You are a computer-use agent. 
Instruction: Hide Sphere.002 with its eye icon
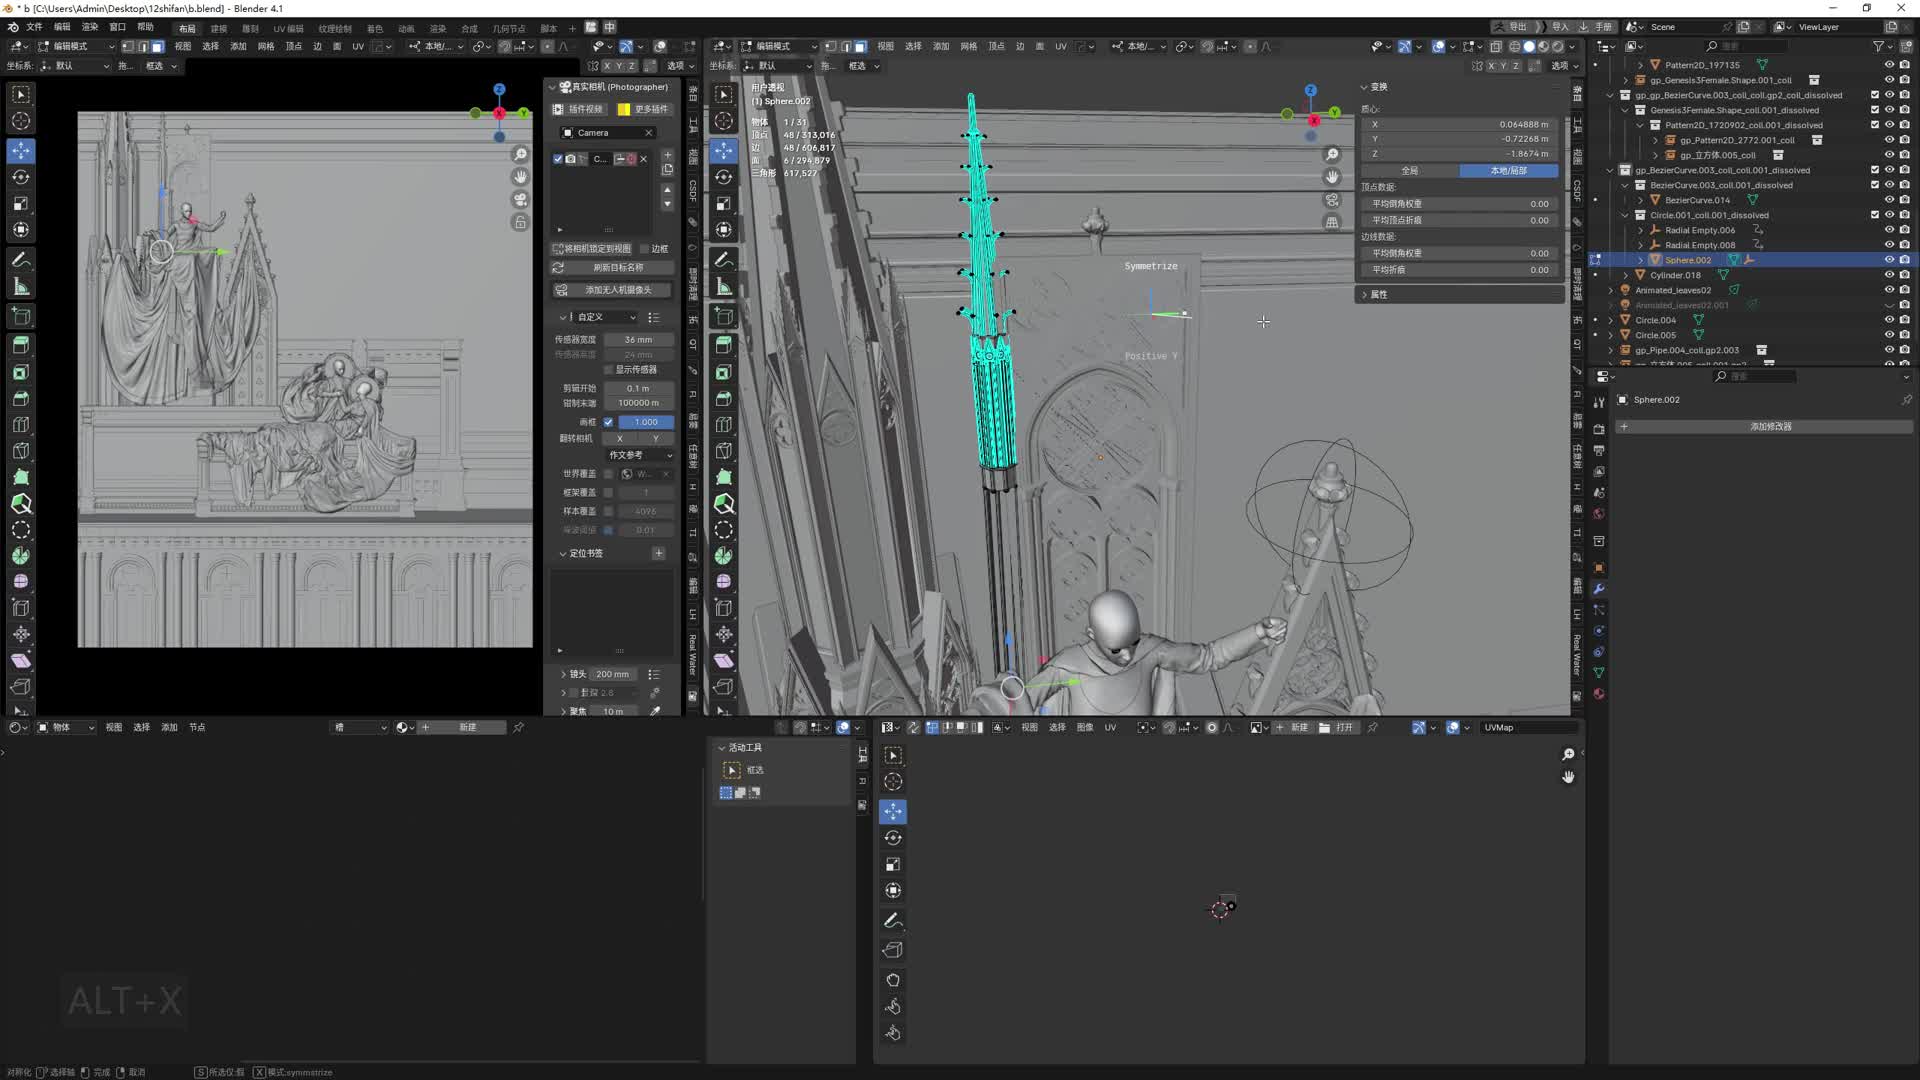coord(1887,259)
